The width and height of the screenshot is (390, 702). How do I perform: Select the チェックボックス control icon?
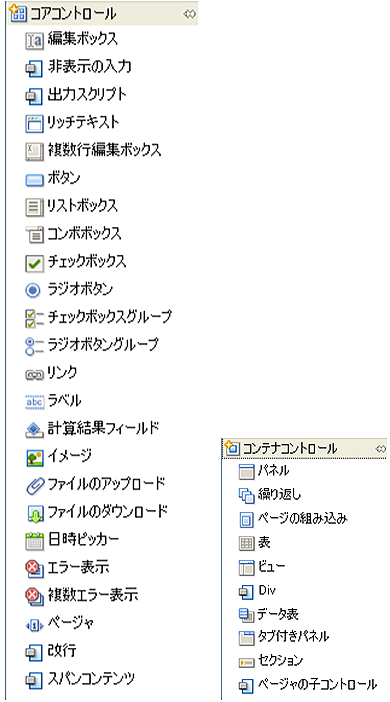point(34,263)
